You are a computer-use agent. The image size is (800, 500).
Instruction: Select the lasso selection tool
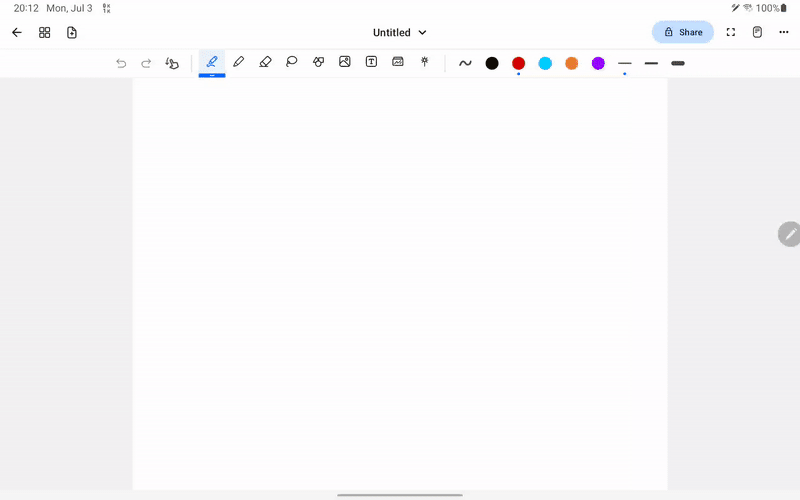[291, 62]
